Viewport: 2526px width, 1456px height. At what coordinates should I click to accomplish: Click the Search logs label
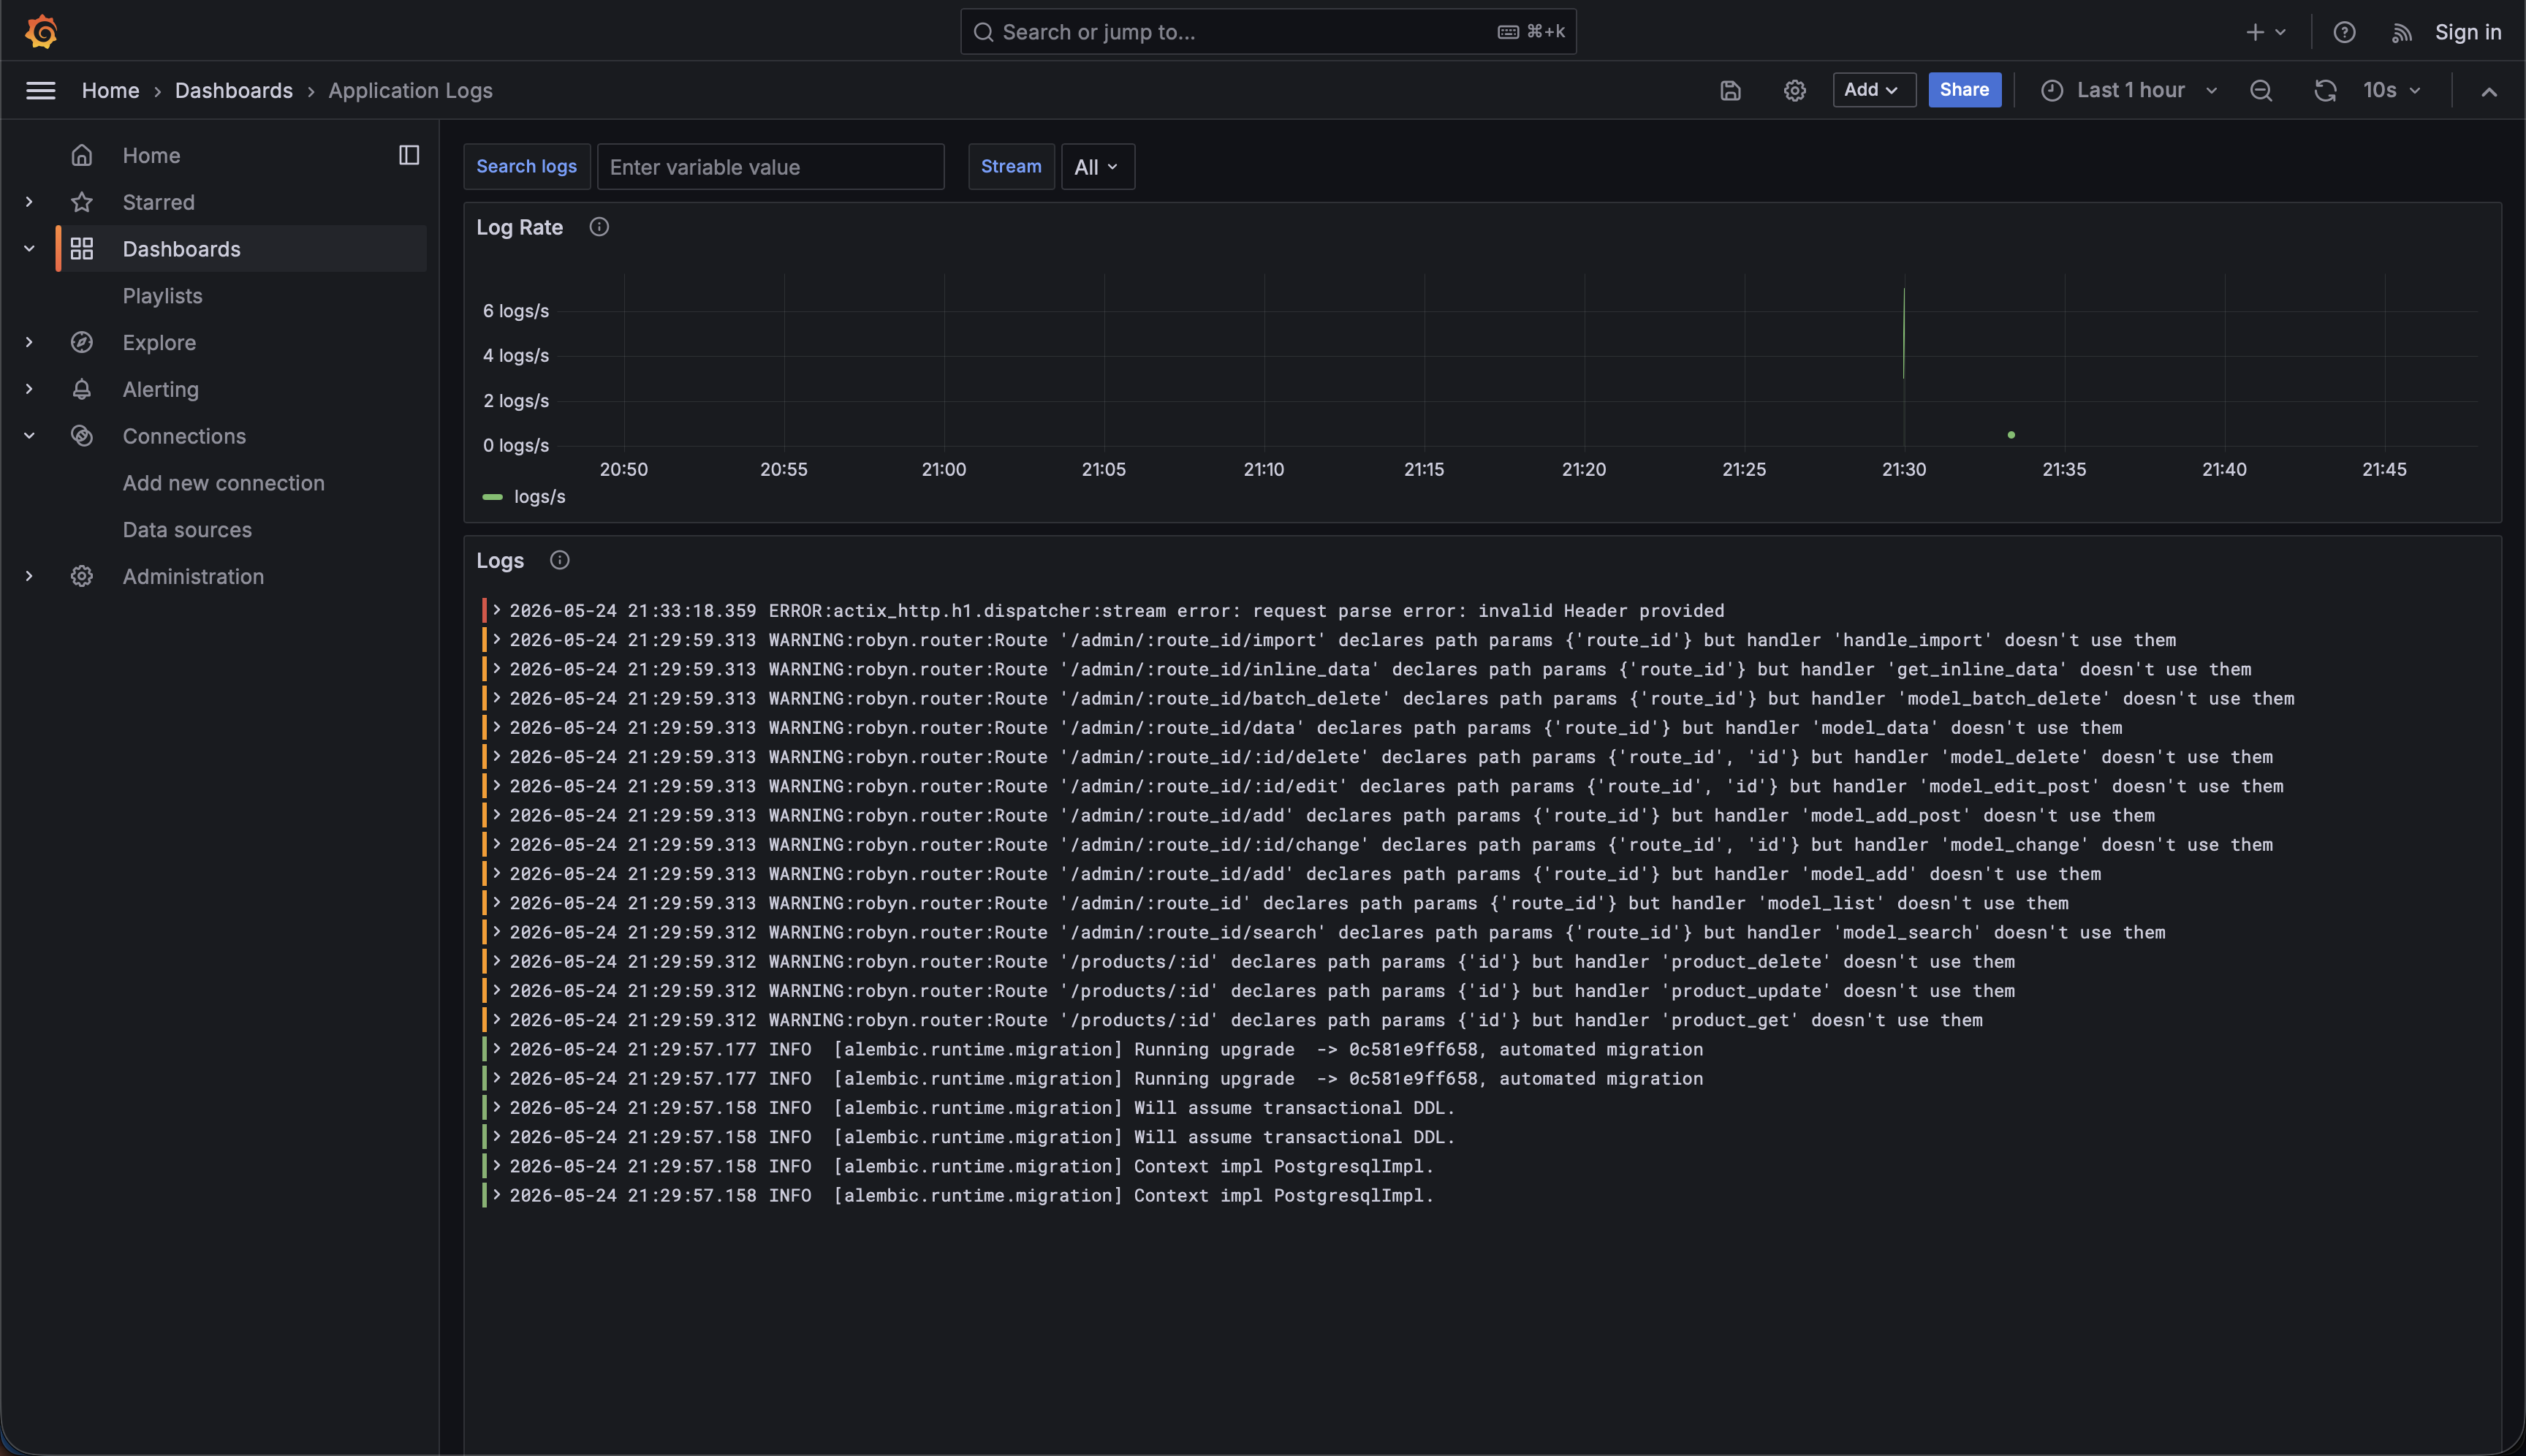526,167
